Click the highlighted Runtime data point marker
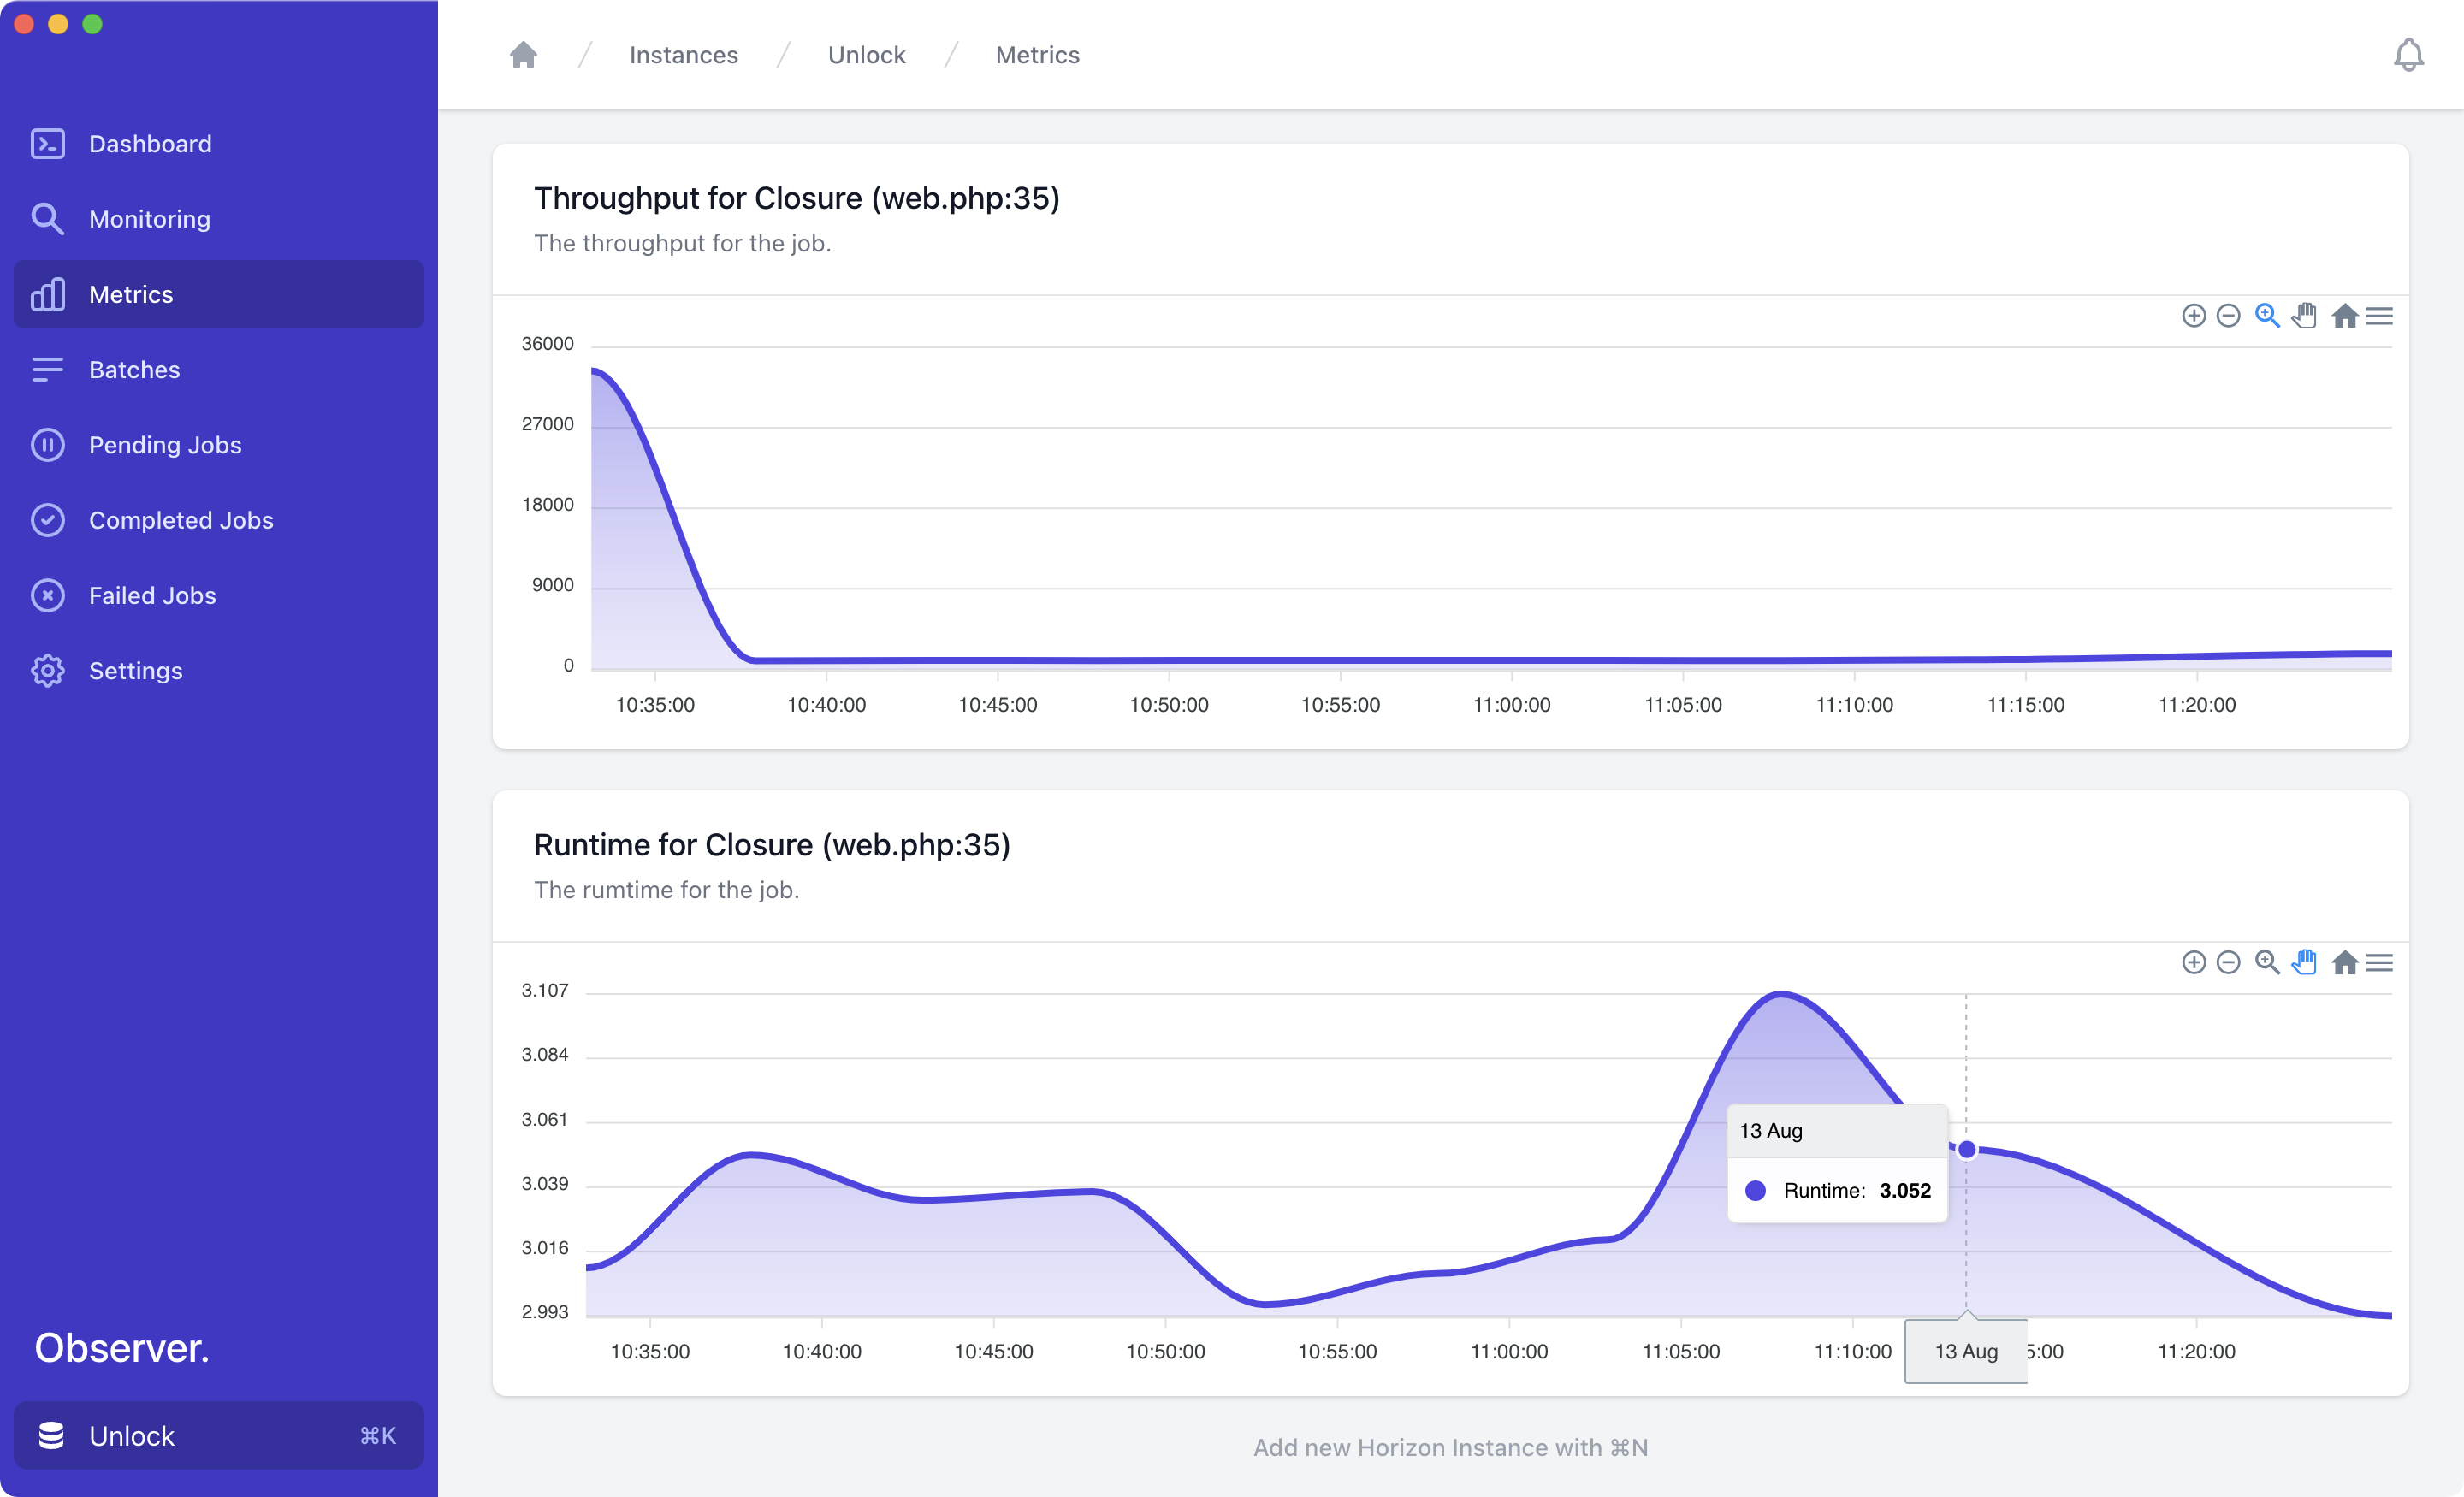 pos(1966,1150)
